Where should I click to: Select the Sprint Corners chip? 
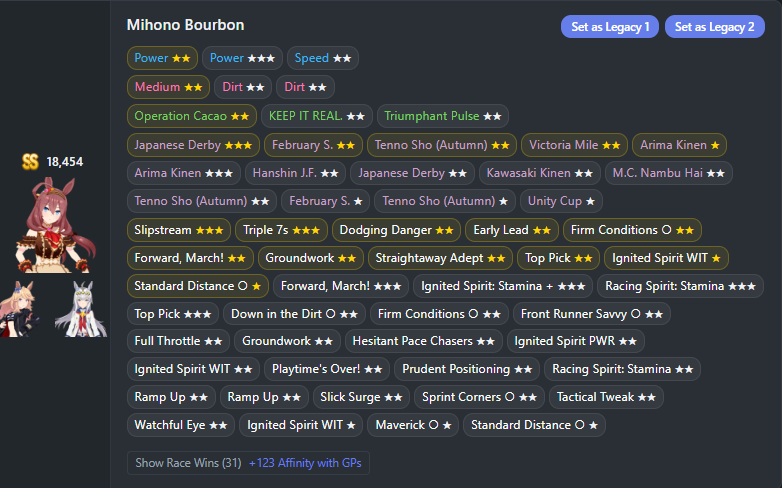click(x=479, y=396)
